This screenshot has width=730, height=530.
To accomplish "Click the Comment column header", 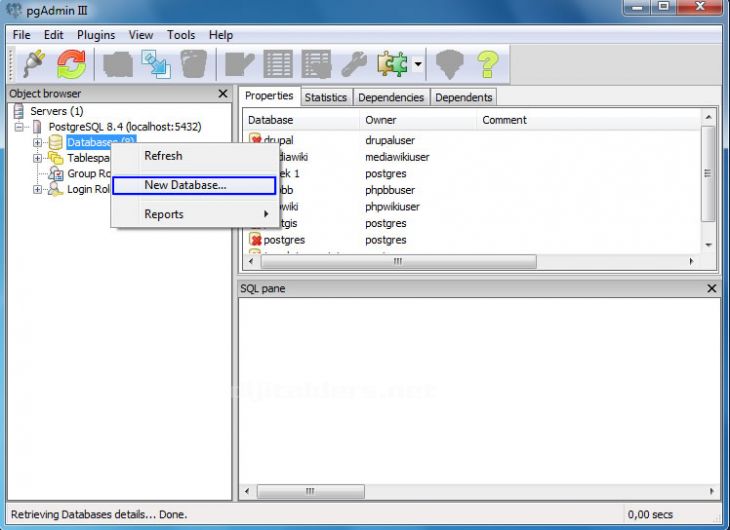I will click(x=588, y=120).
